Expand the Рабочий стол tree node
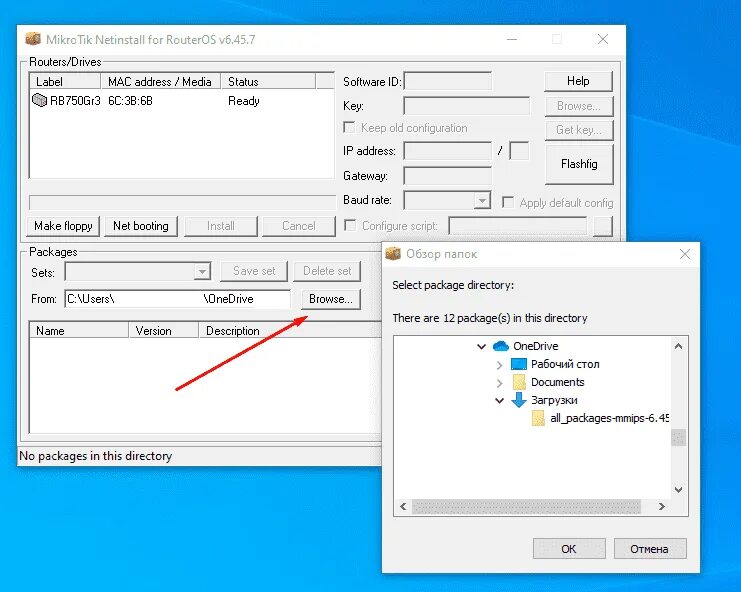 tap(500, 365)
